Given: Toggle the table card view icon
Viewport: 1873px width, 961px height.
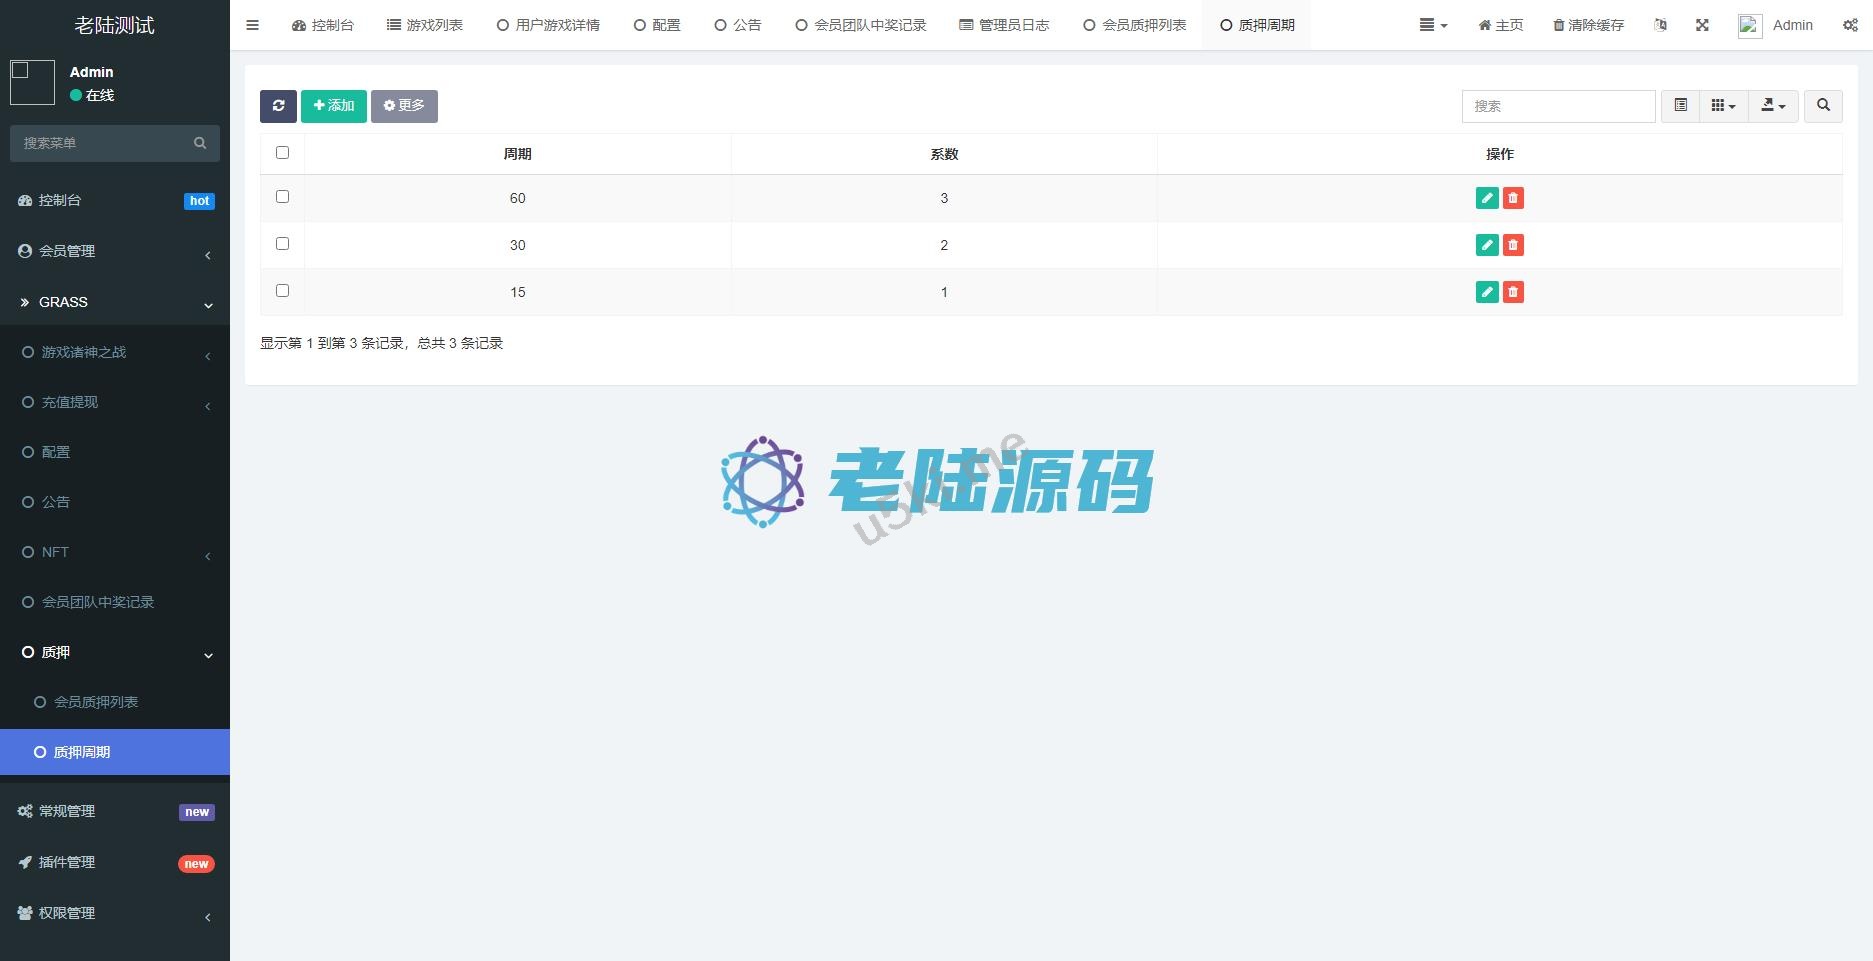Looking at the screenshot, I should pos(1680,106).
